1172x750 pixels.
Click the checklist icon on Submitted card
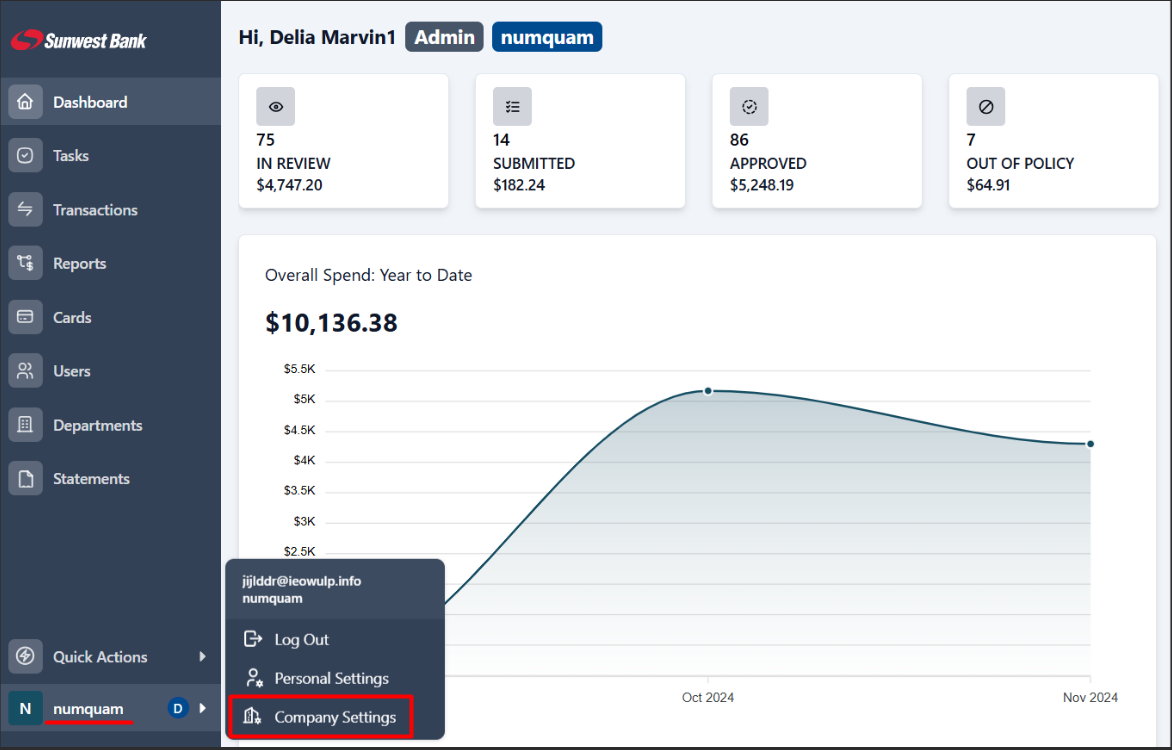(x=513, y=107)
